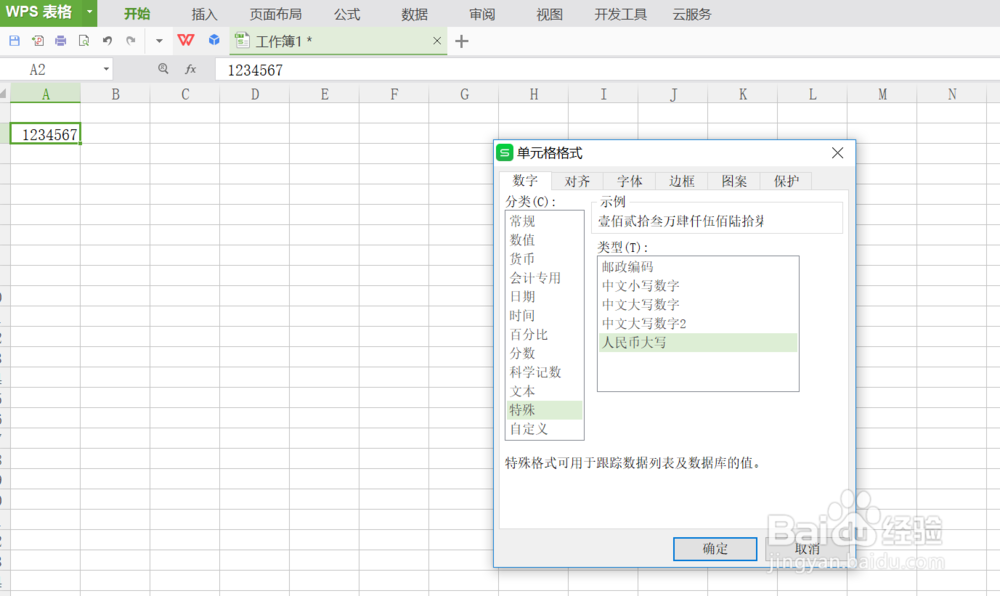1000x596 pixels.
Task: Choose 中文大写数字 in the type list
Action: 698,305
